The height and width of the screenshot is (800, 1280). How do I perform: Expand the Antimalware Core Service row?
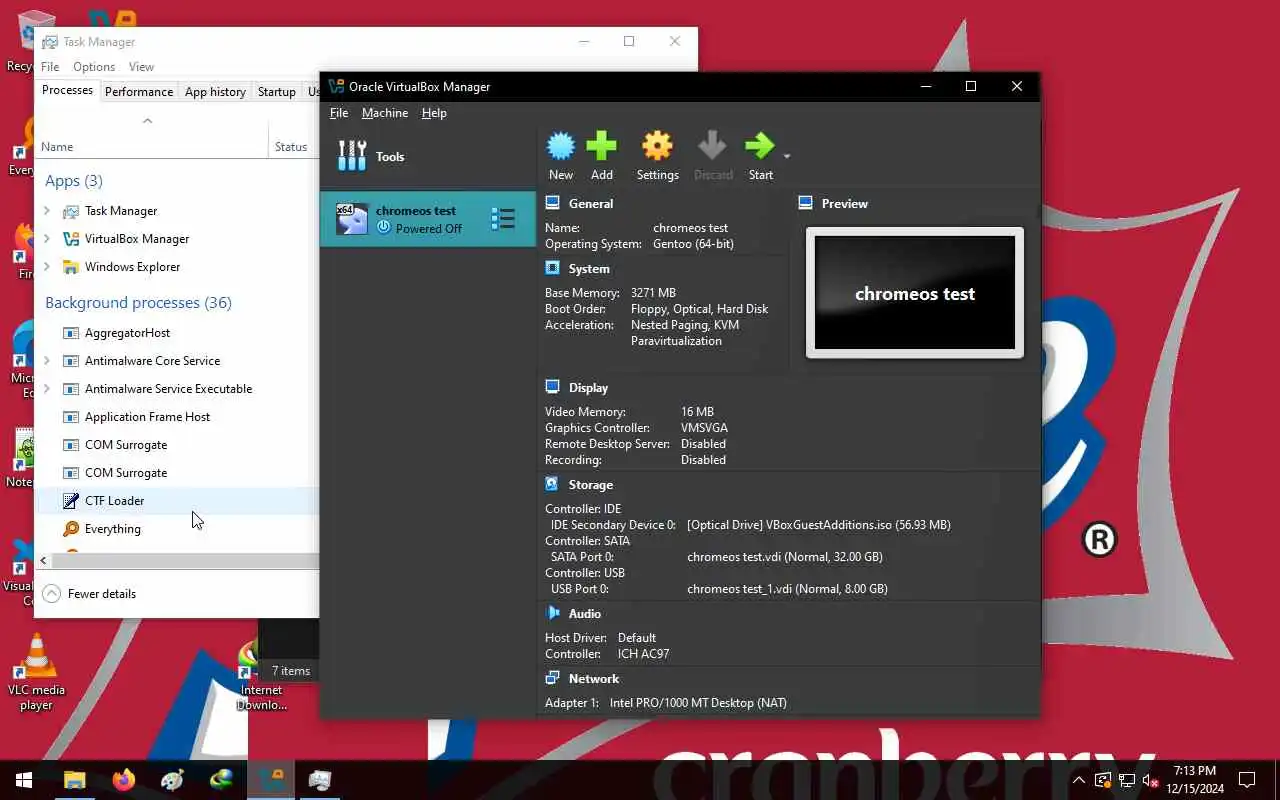[x=47, y=361]
